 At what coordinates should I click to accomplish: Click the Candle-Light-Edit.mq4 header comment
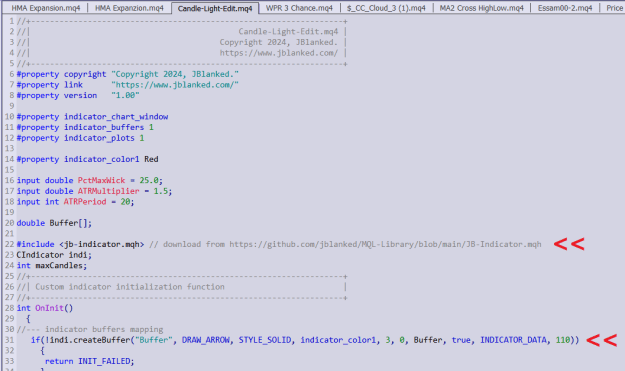click(x=288, y=31)
